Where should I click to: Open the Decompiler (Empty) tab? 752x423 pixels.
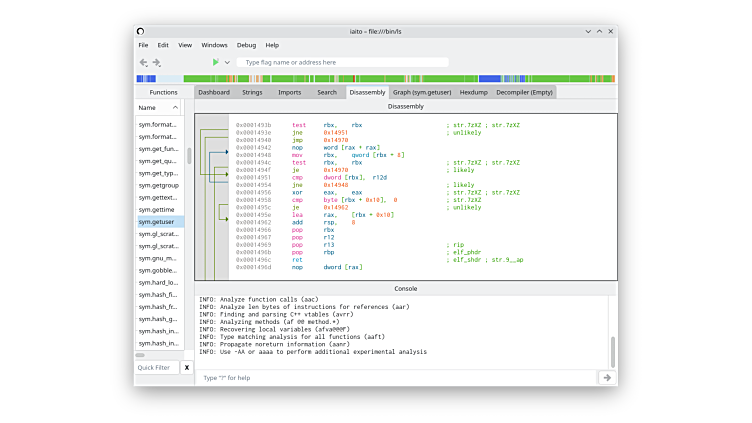tap(525, 92)
